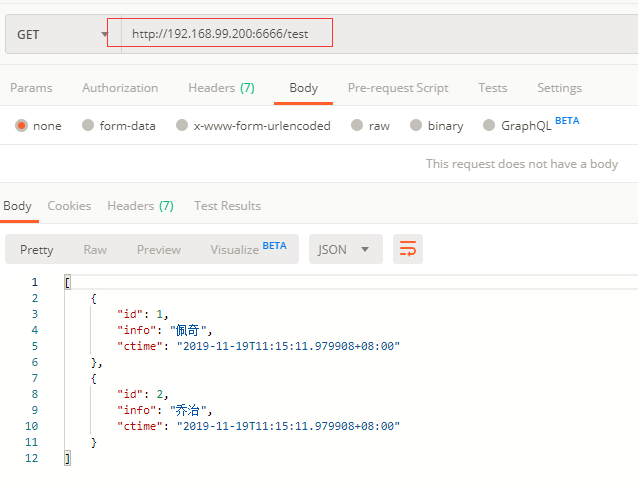Switch response view to Raw
Viewport: 638px width, 488px height.
[95, 249]
